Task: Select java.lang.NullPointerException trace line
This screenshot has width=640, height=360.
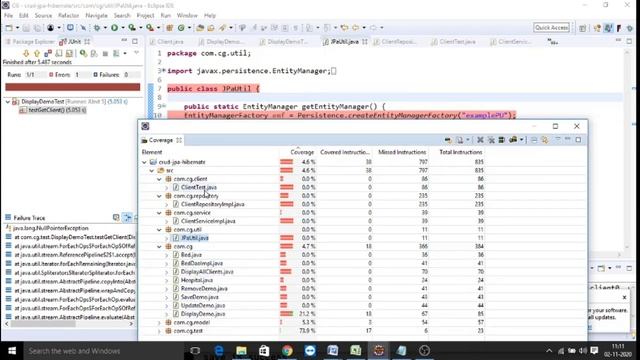Action: [51, 228]
